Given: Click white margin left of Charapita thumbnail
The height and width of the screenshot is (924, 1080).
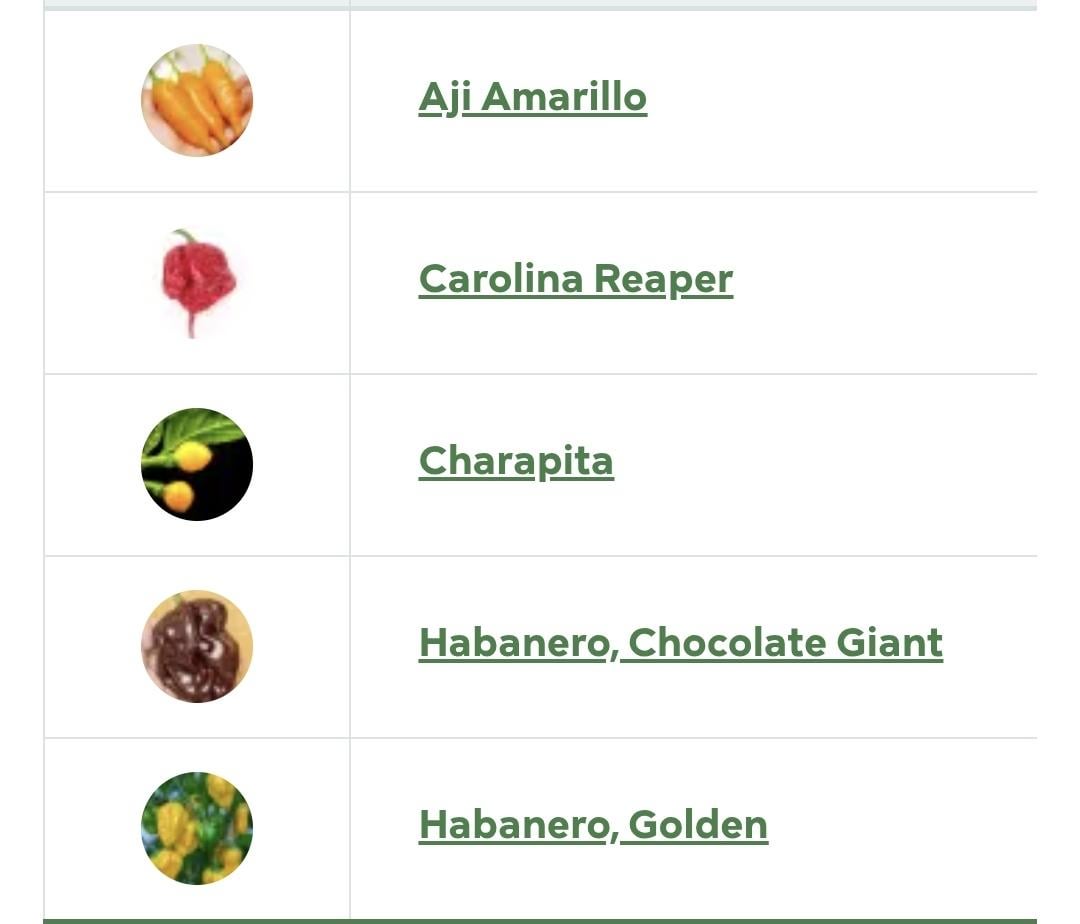Looking at the screenshot, I should point(90,464).
